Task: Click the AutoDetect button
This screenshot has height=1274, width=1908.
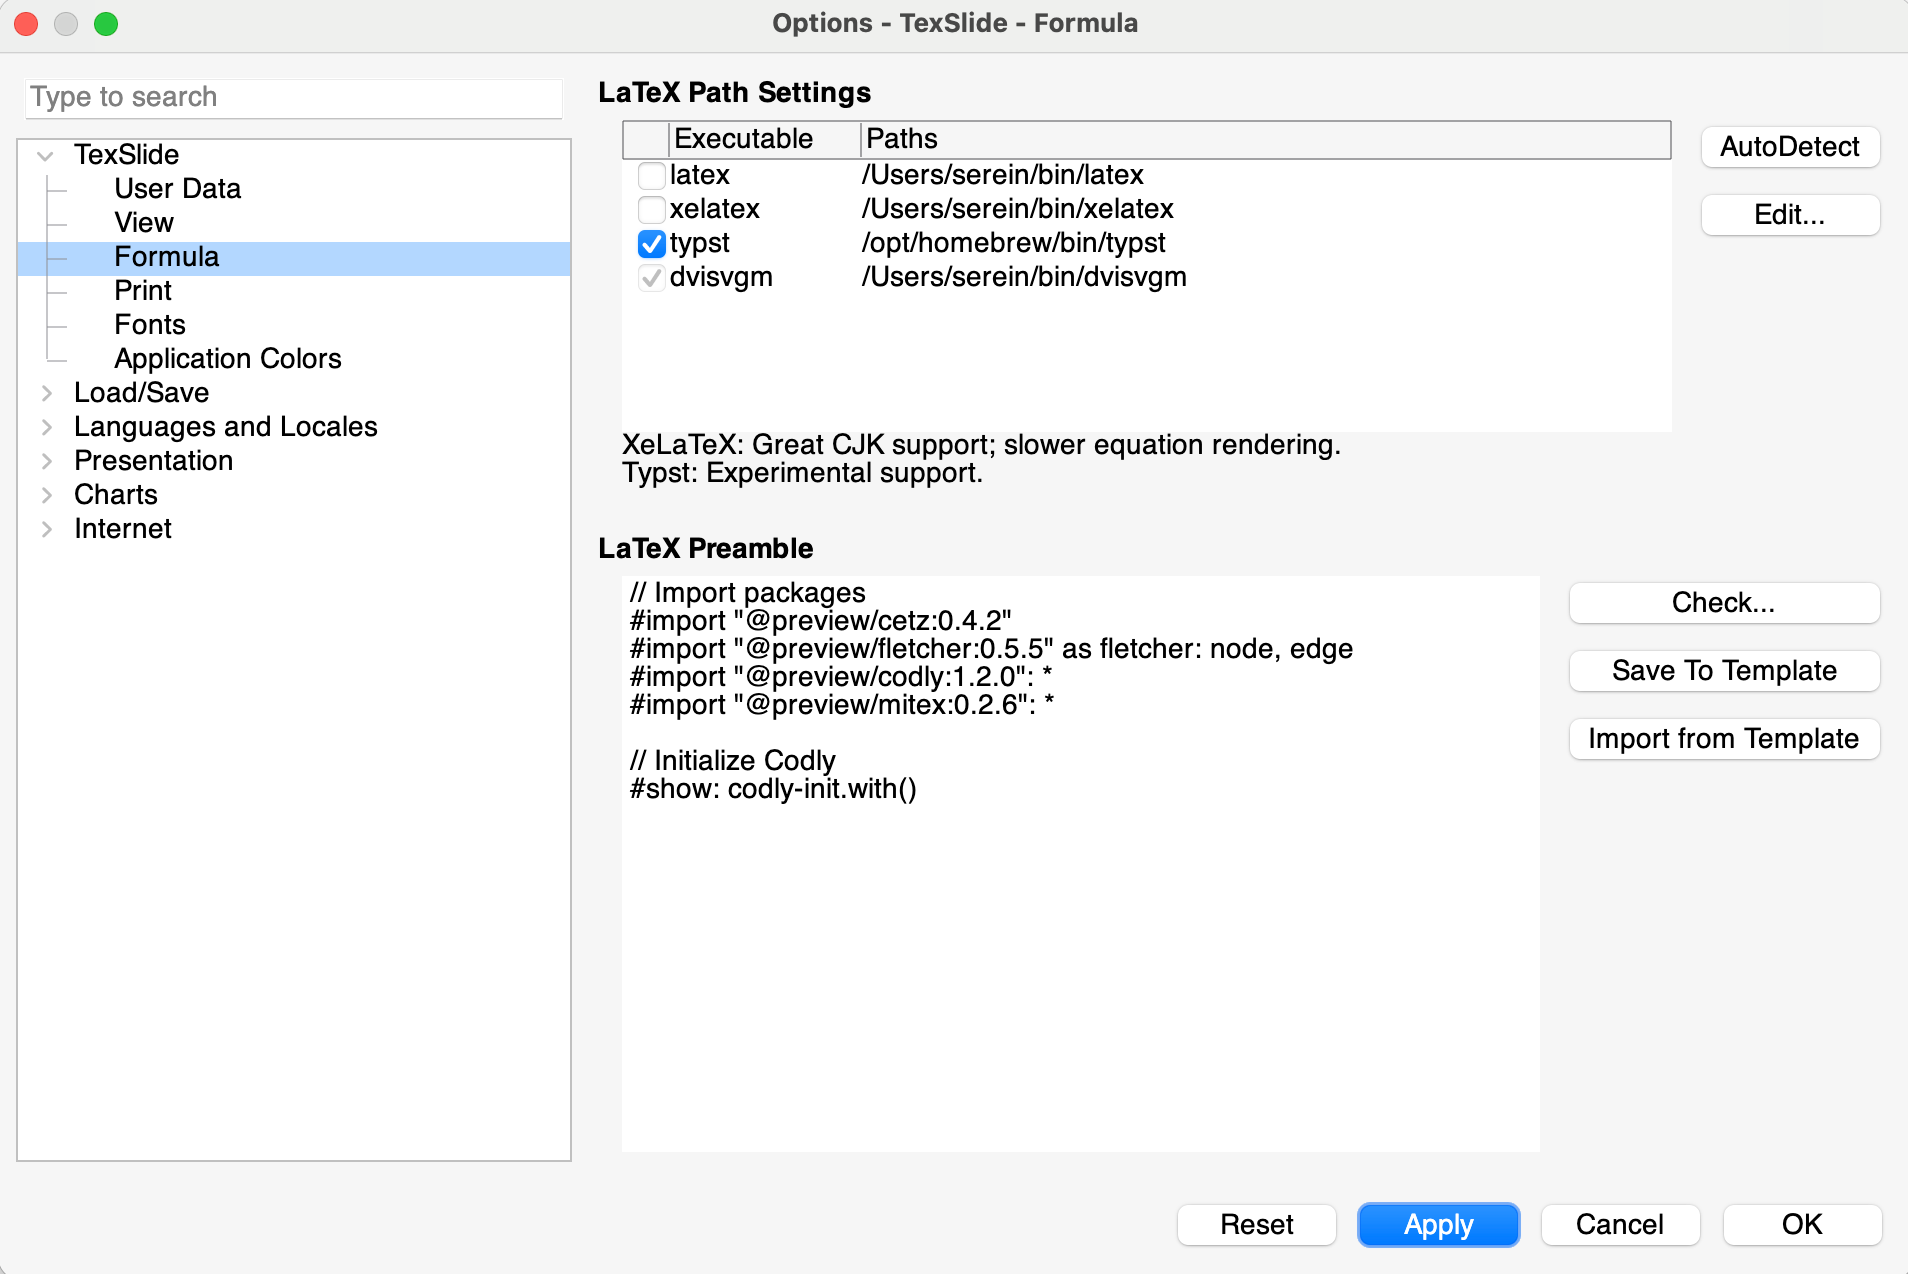Action: click(x=1789, y=147)
